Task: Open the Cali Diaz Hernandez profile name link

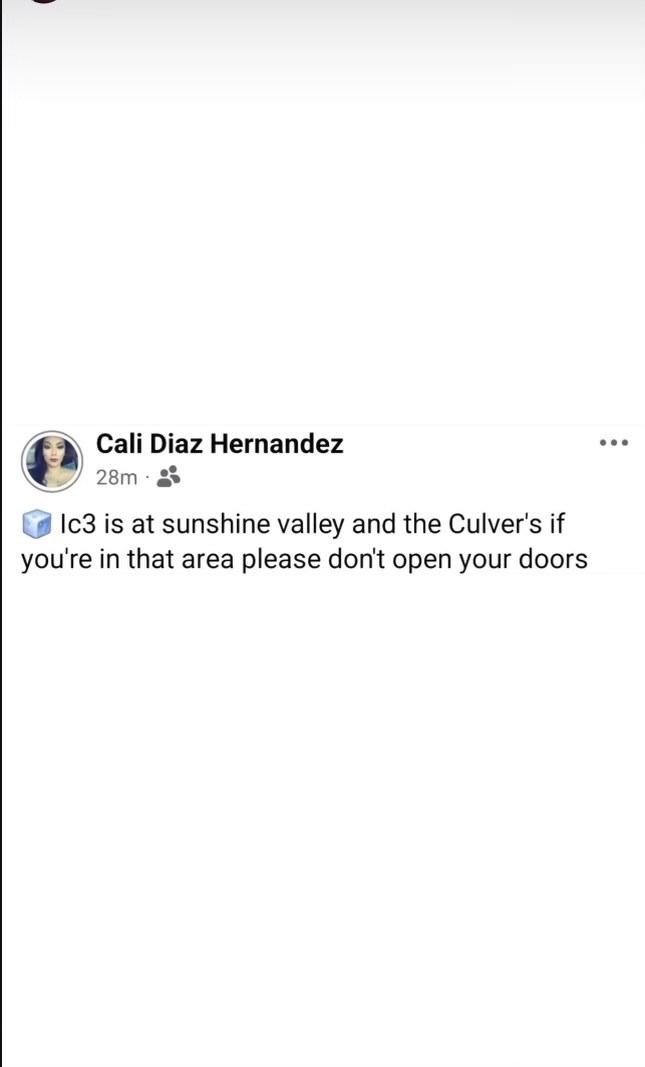Action: coord(219,444)
